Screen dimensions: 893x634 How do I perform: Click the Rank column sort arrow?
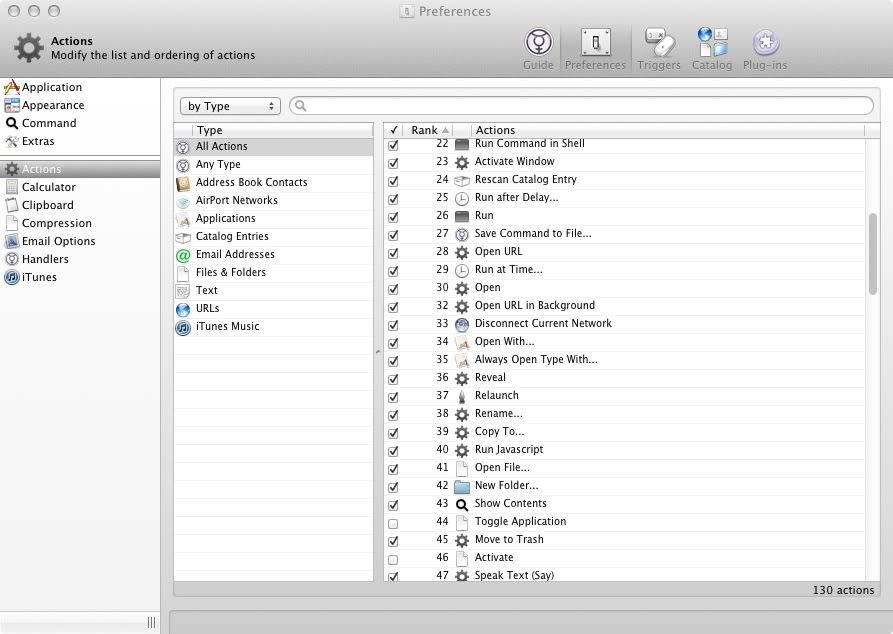(445, 131)
